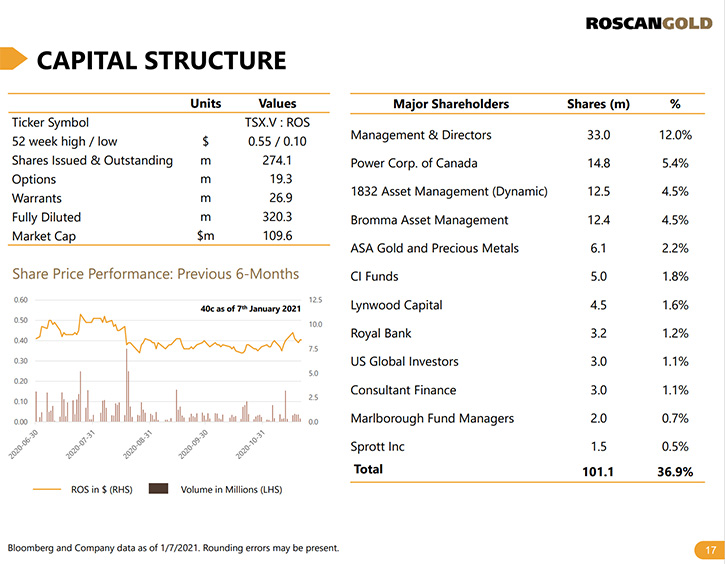Select the Royal Bank row
Image resolution: width=725 pixels, height=564 pixels.
point(528,333)
